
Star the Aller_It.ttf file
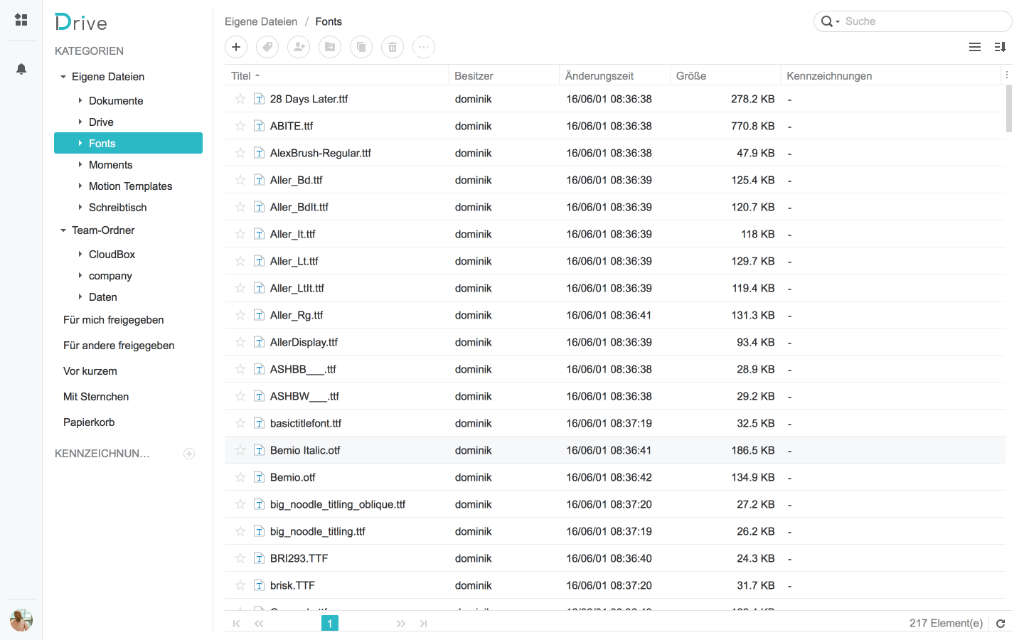point(240,234)
